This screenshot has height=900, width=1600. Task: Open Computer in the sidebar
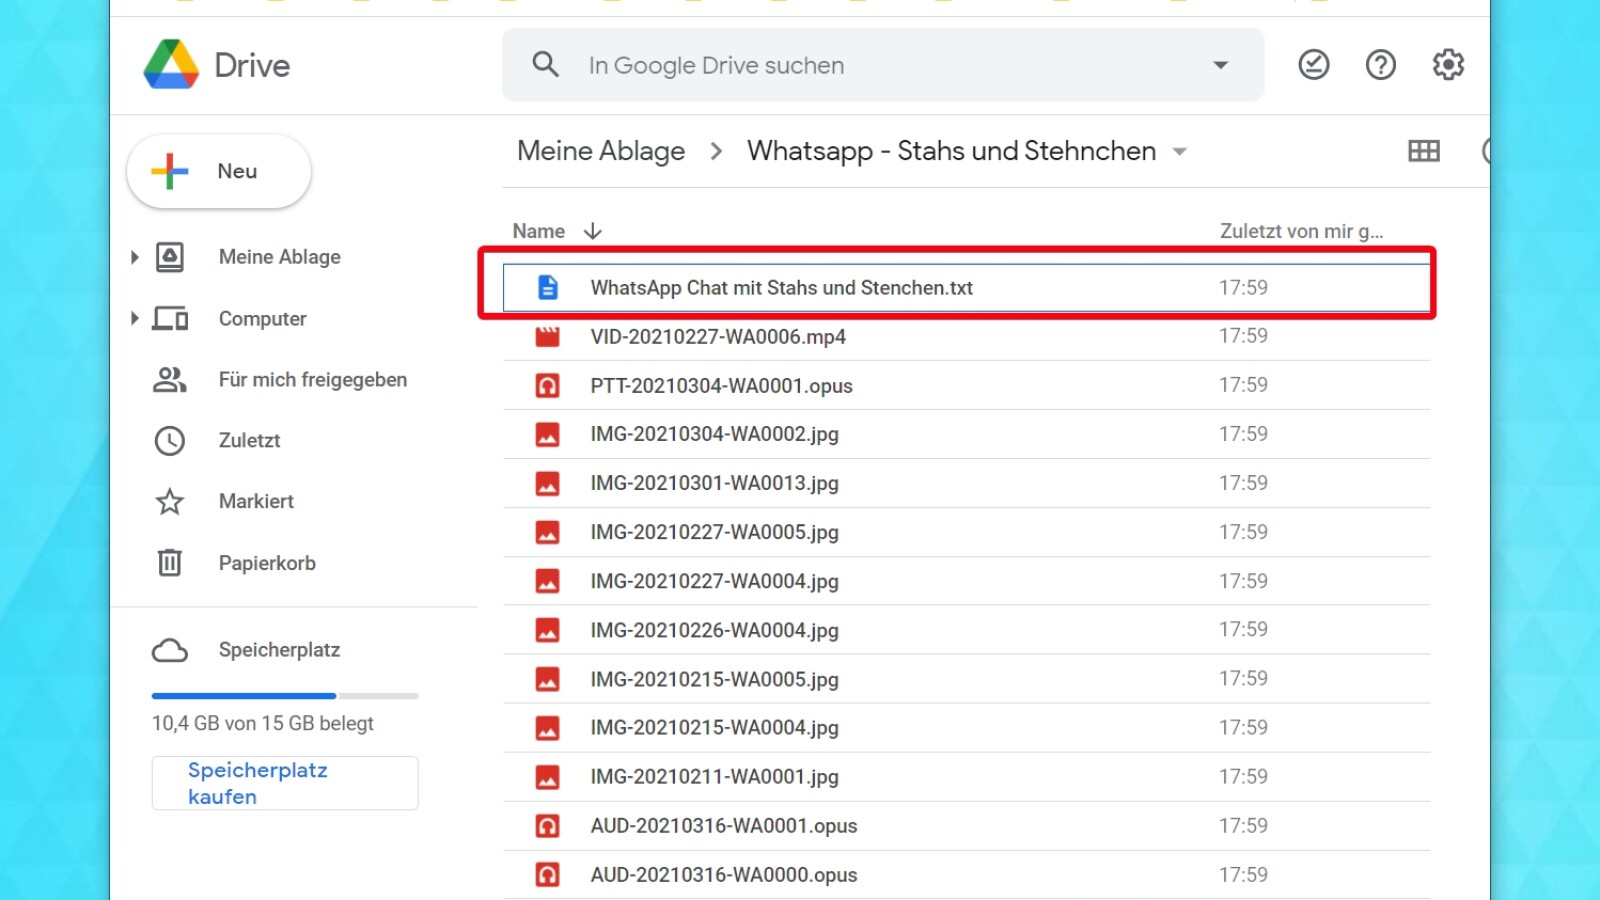(x=263, y=318)
